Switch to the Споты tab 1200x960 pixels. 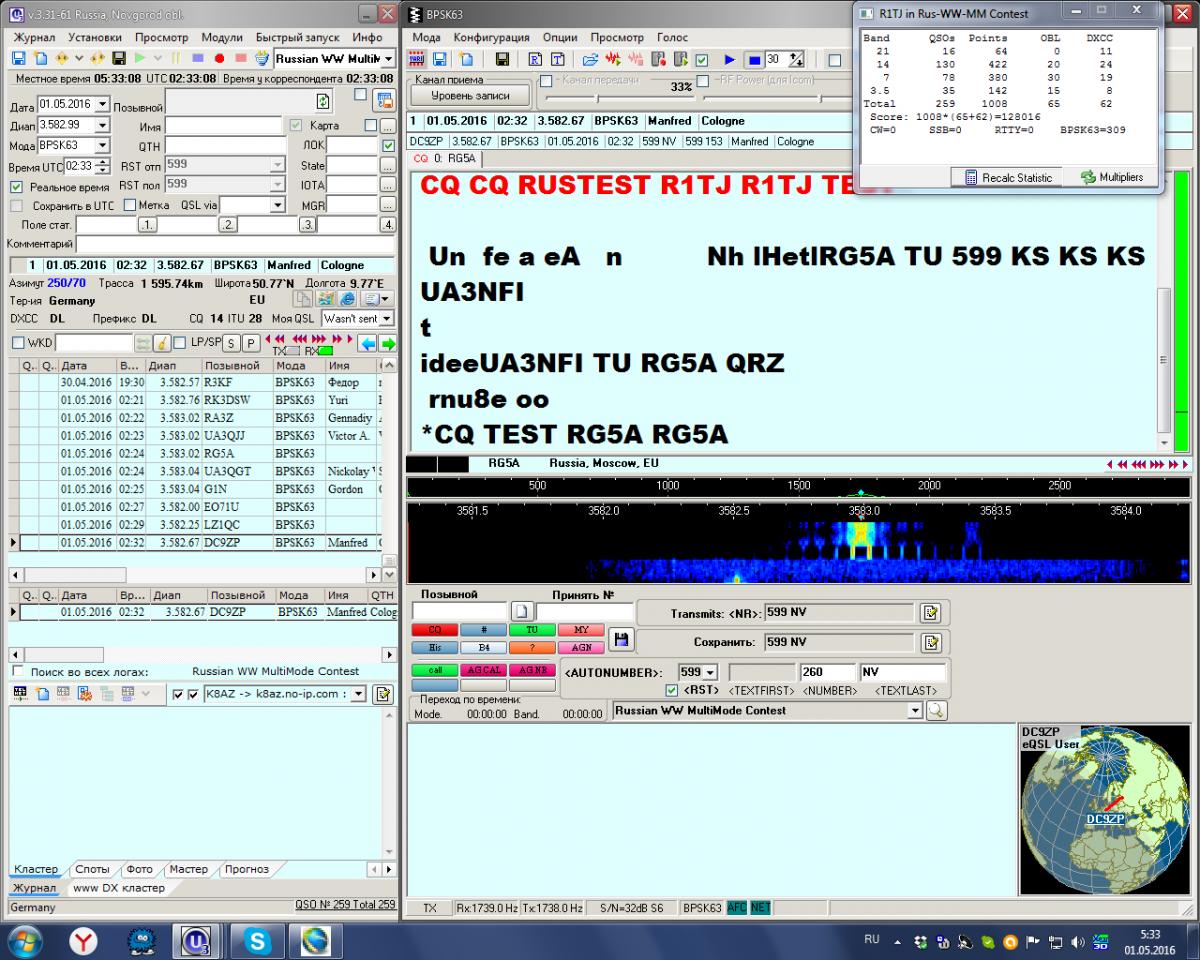(x=93, y=869)
